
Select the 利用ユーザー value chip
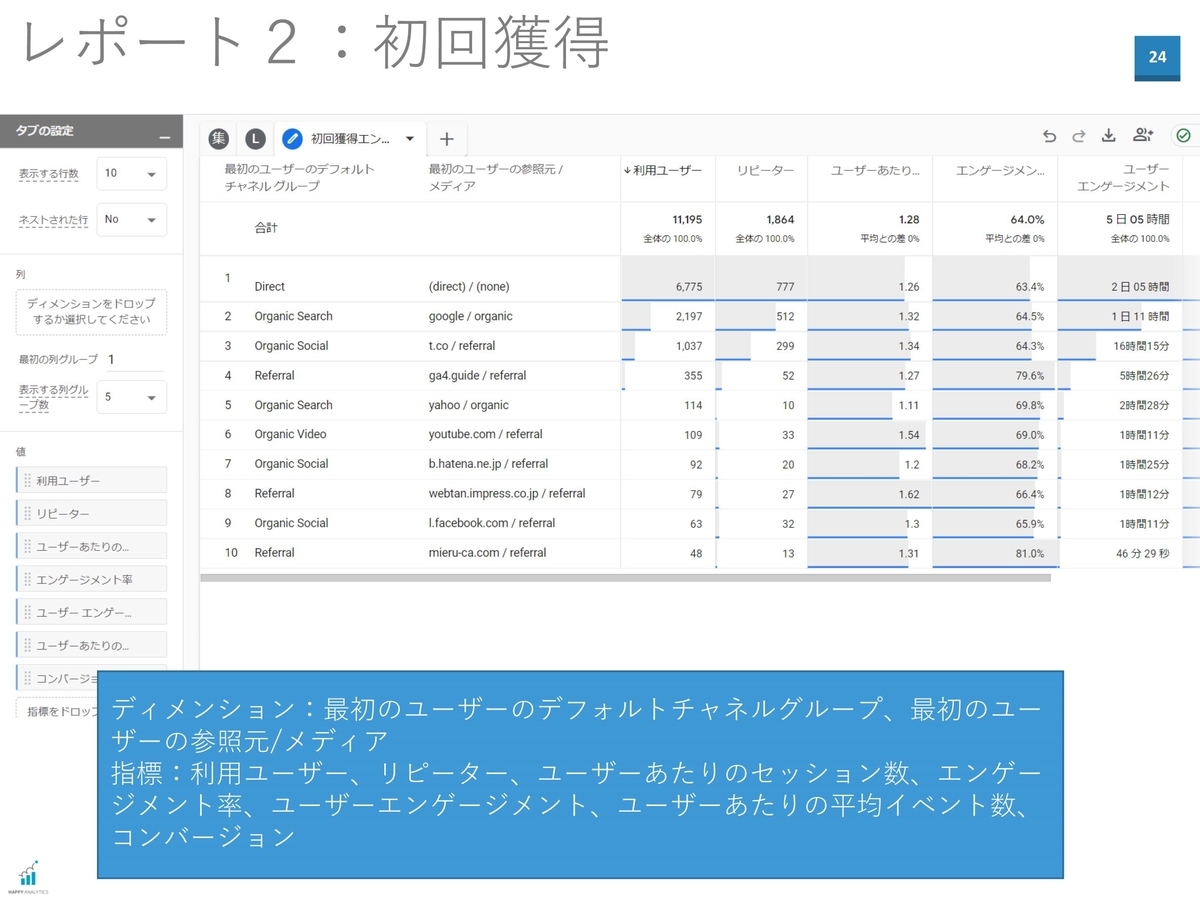tap(91, 481)
